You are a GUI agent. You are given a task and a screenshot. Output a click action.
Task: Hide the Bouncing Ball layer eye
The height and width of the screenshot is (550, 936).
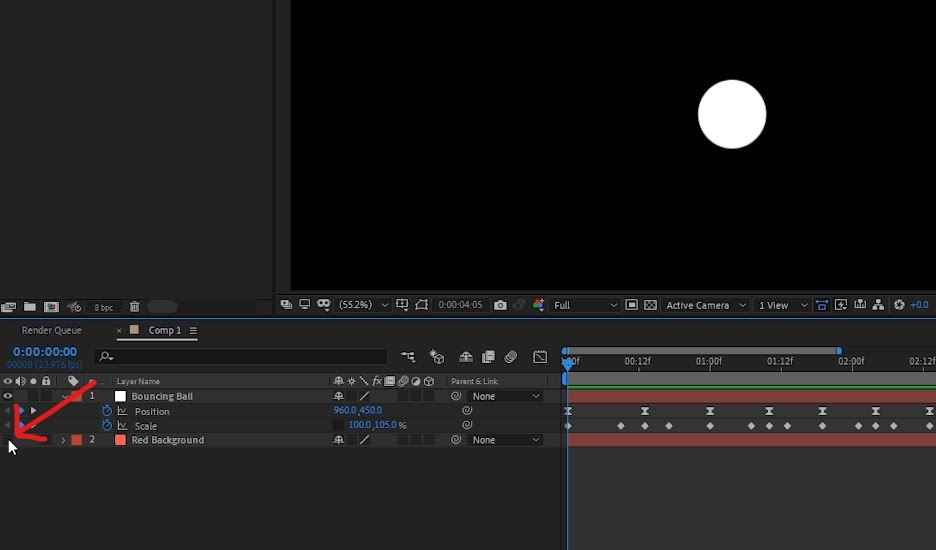pos(8,396)
